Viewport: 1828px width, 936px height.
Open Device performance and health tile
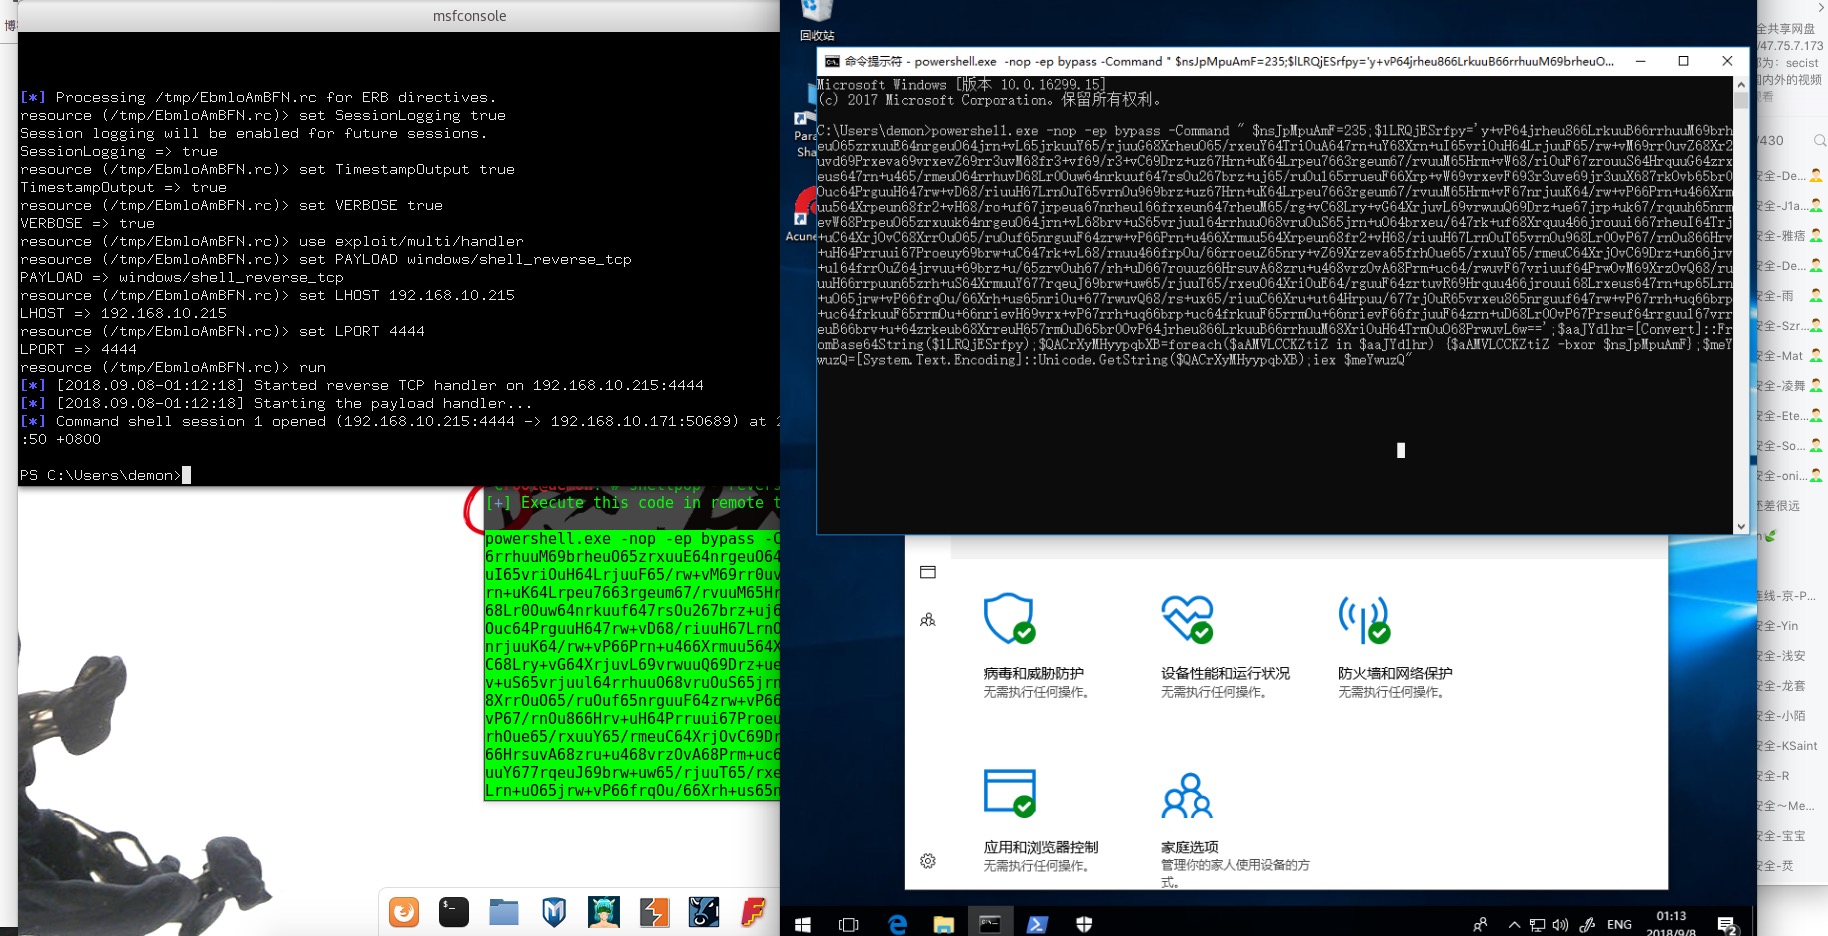click(x=1225, y=645)
